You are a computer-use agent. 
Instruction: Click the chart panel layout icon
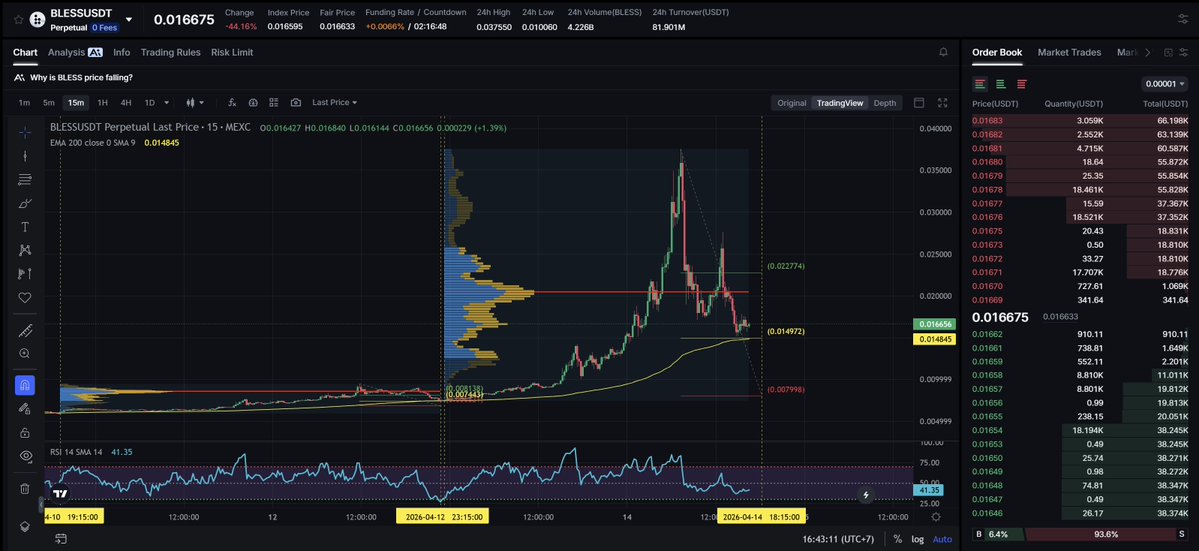pos(919,102)
